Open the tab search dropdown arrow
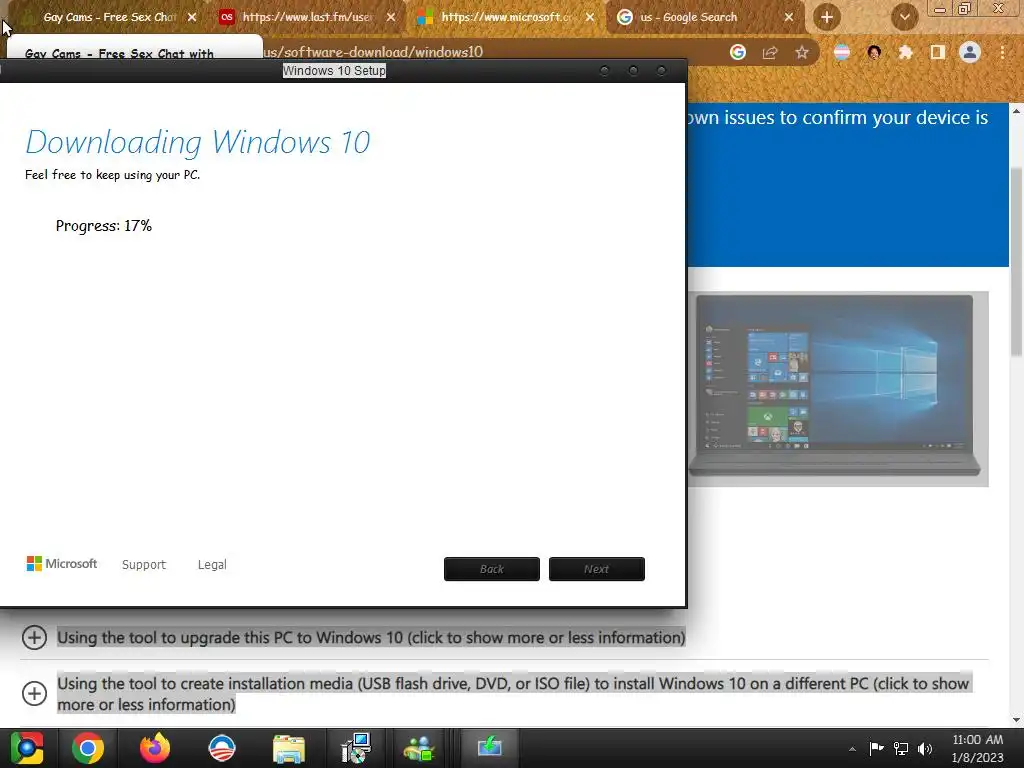The width and height of the screenshot is (1024, 768). click(x=904, y=17)
